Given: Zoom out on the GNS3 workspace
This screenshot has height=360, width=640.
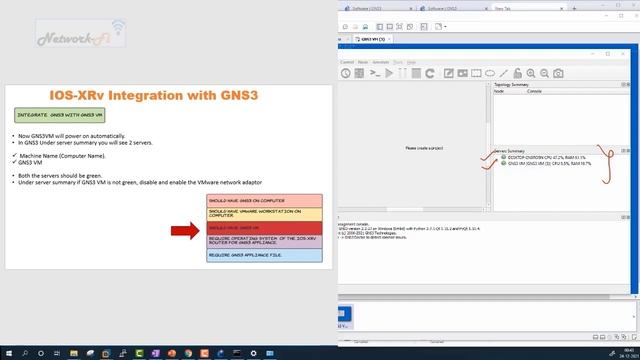Looking at the screenshot, I should pos(544,73).
